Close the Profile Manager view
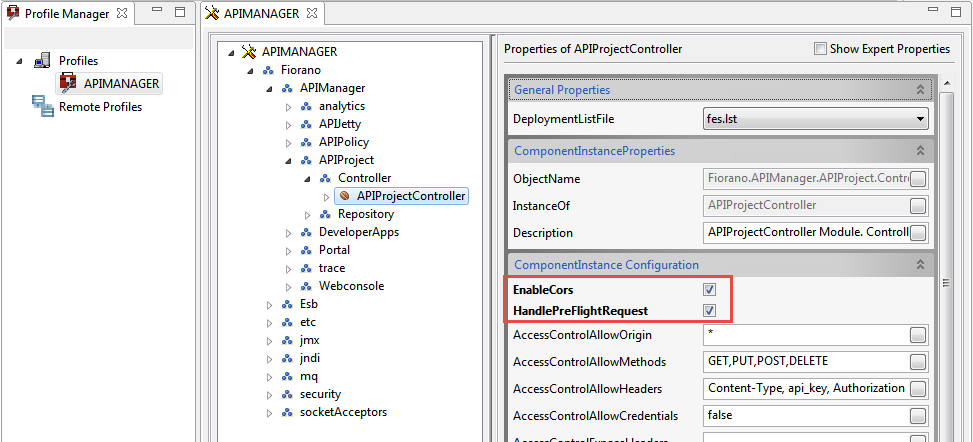973x442 pixels. 122,12
